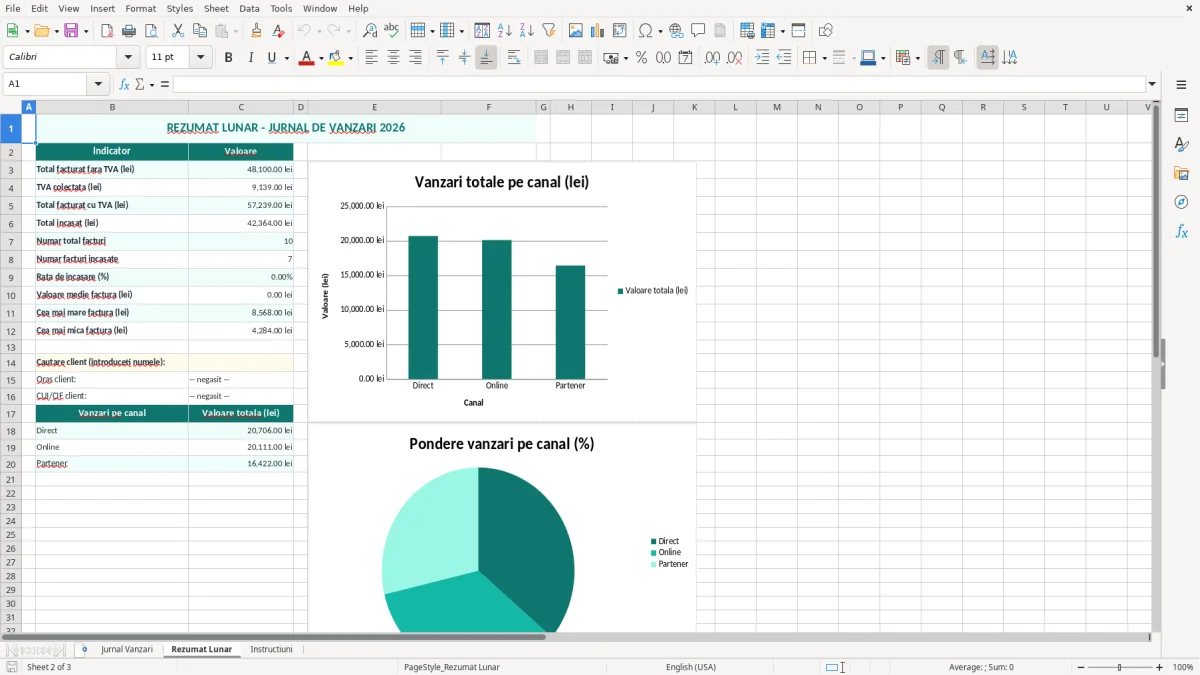Toggle Wrap Text

click(x=514, y=58)
